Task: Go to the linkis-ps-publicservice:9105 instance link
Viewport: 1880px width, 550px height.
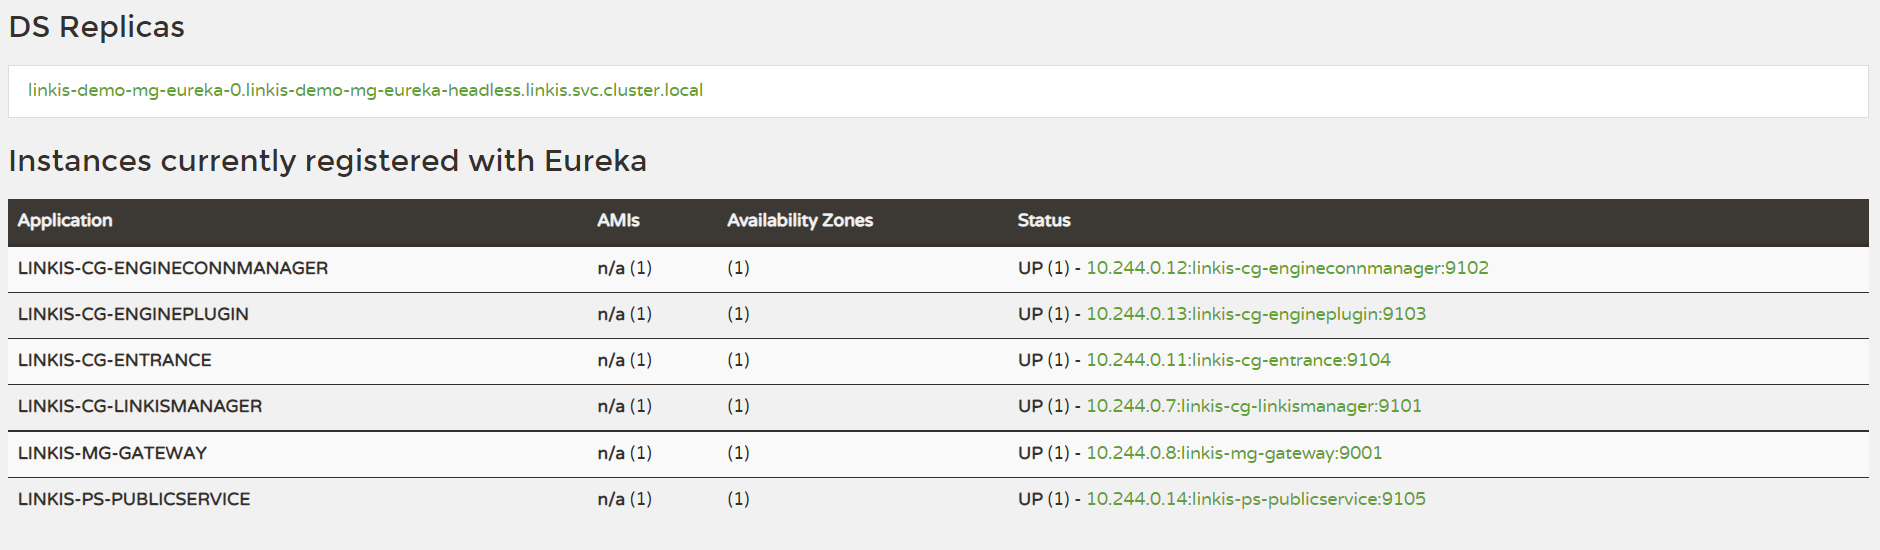Action: [1256, 499]
